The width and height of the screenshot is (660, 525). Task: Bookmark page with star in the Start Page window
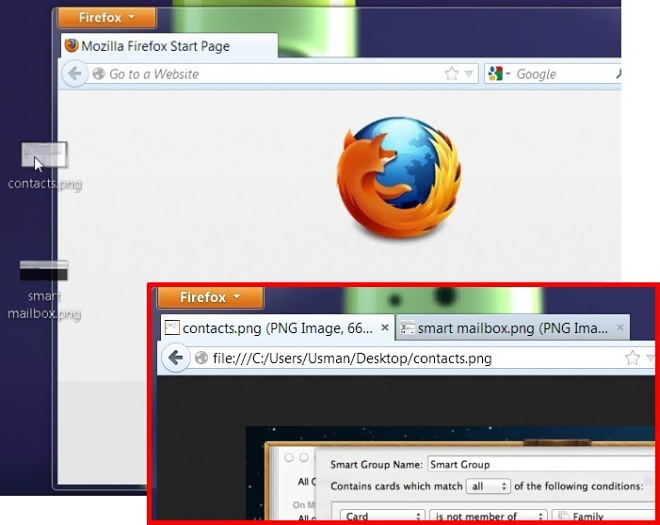tap(452, 74)
